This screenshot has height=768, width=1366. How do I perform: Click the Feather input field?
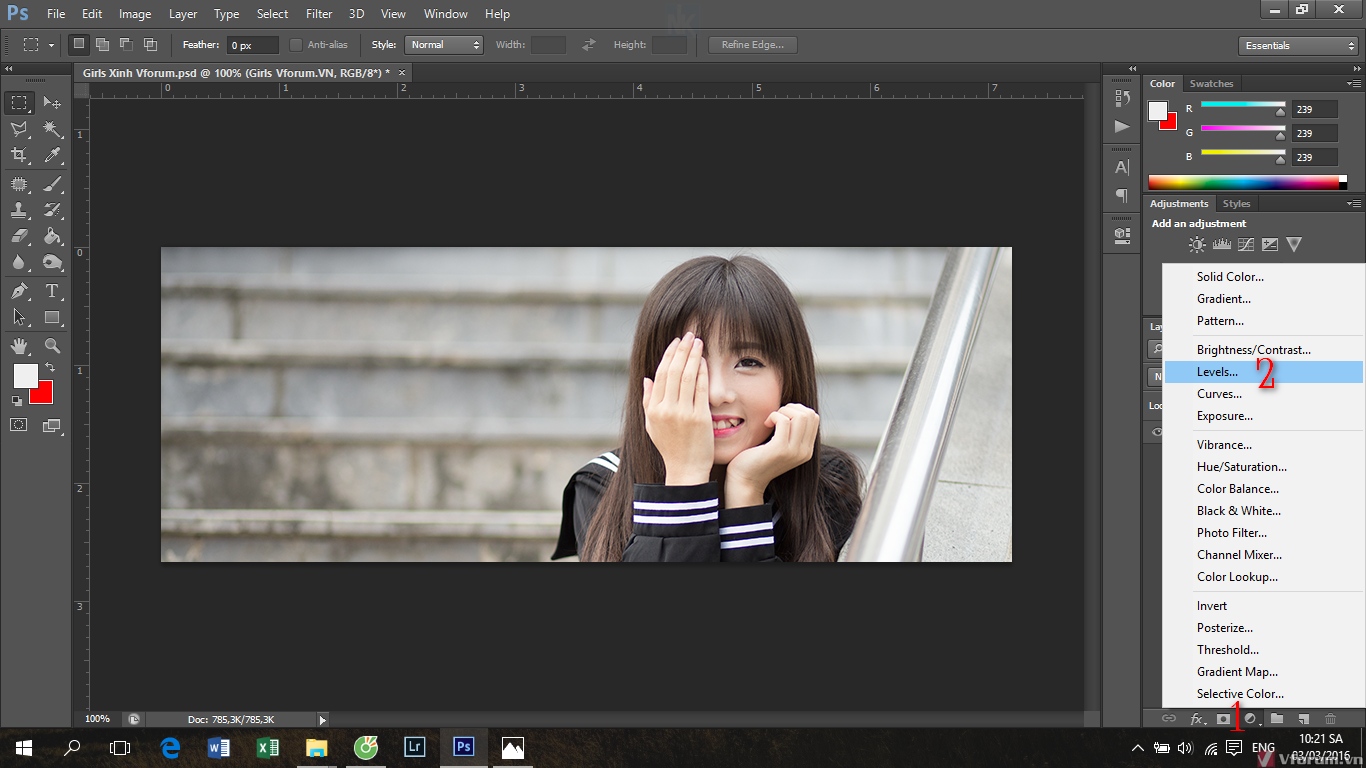[253, 45]
